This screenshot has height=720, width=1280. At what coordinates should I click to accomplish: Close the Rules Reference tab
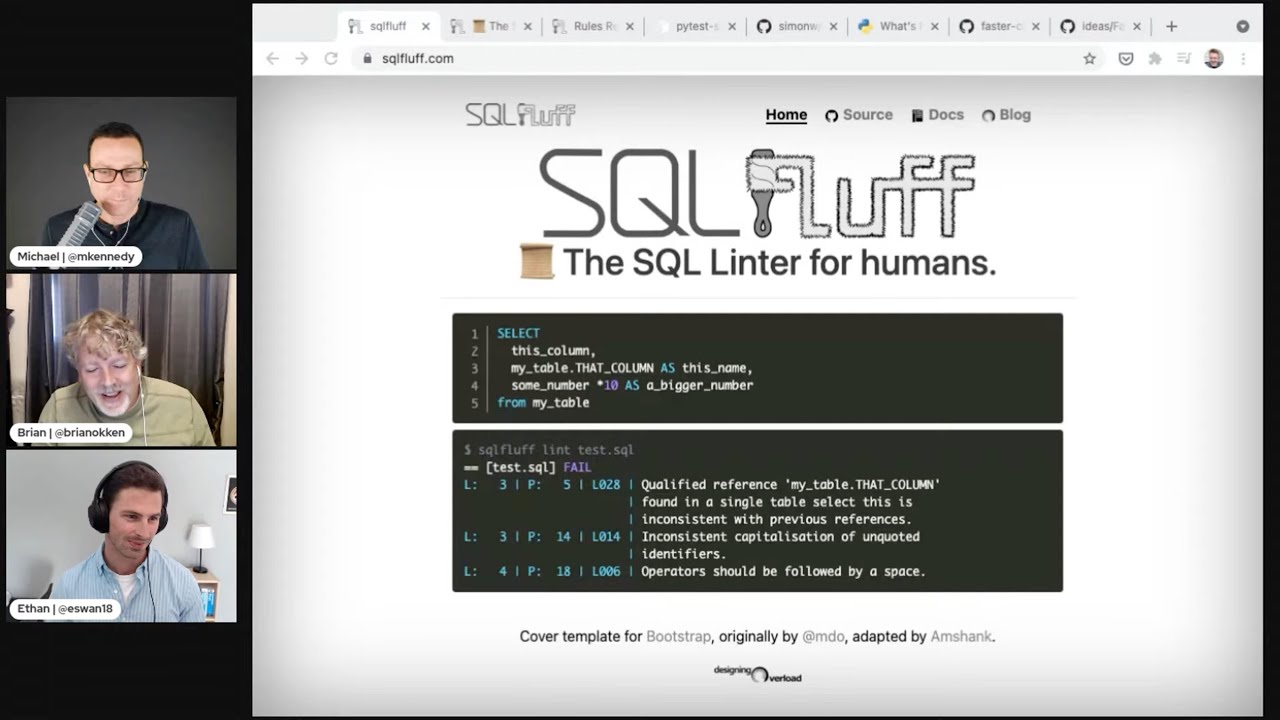(631, 27)
